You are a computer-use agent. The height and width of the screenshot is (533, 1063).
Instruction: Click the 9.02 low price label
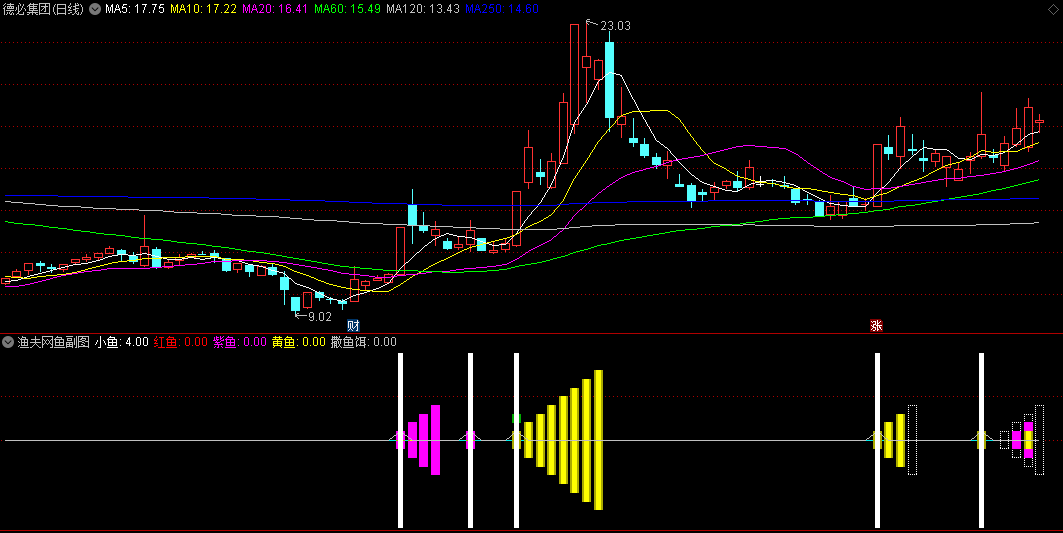(x=319, y=317)
